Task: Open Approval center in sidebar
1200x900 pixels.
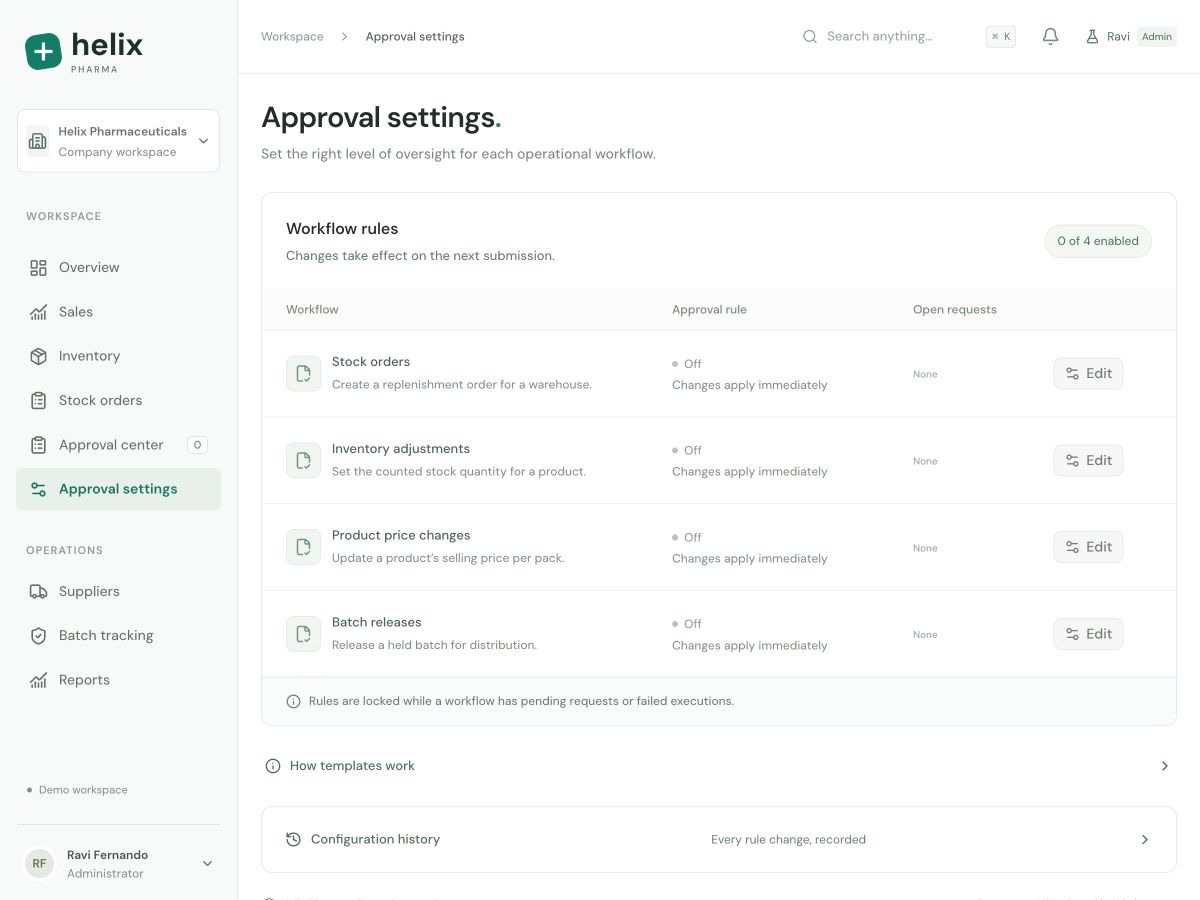Action: 118,445
